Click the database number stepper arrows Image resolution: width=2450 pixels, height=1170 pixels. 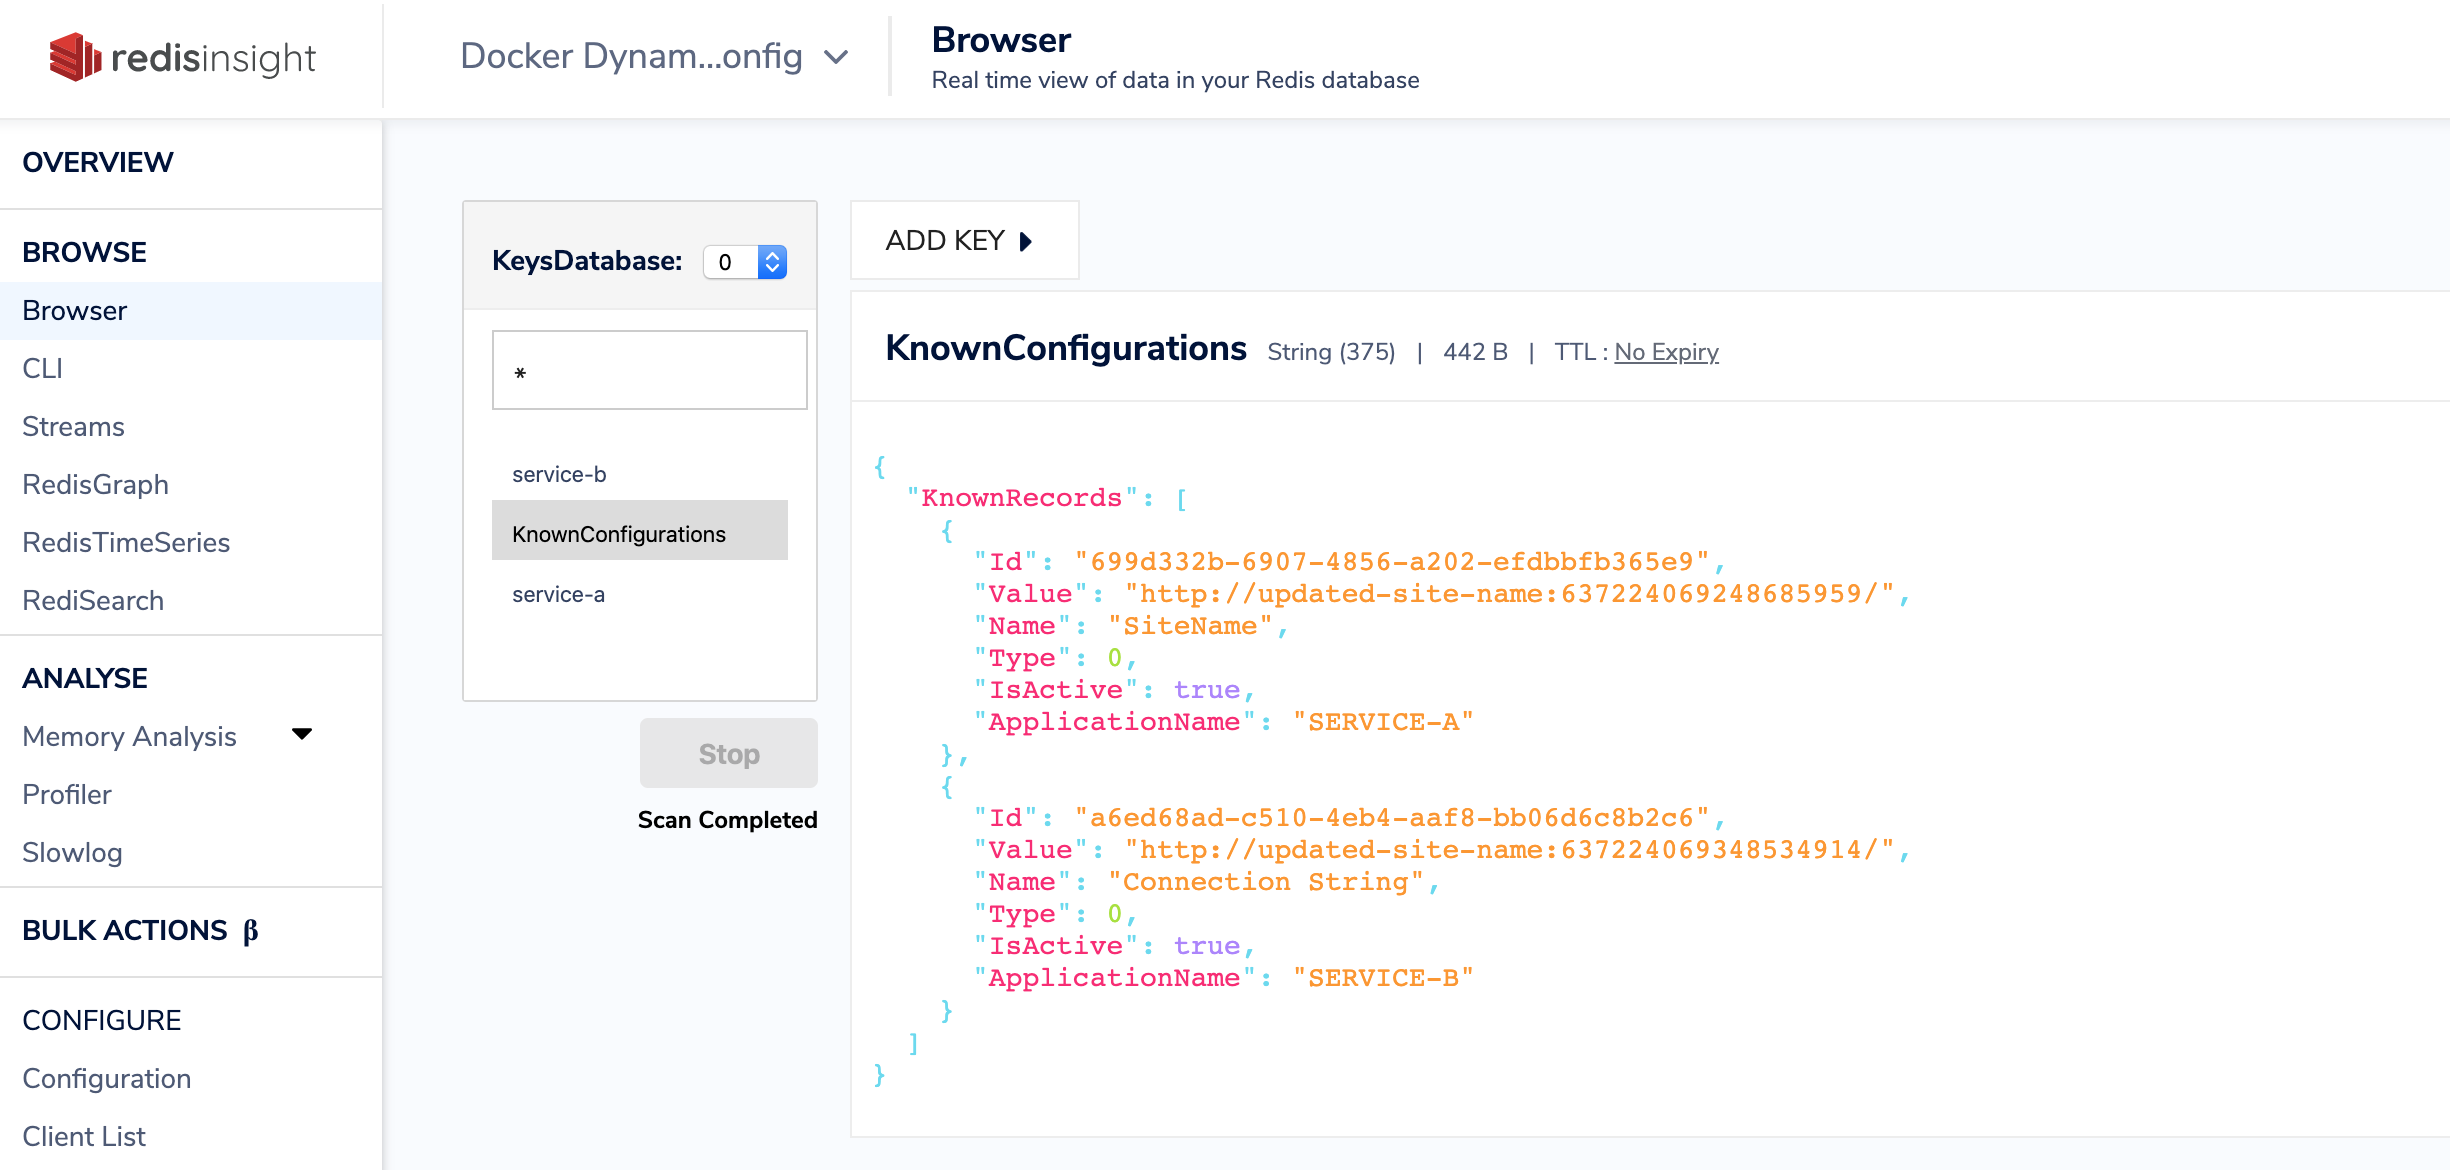tap(772, 262)
